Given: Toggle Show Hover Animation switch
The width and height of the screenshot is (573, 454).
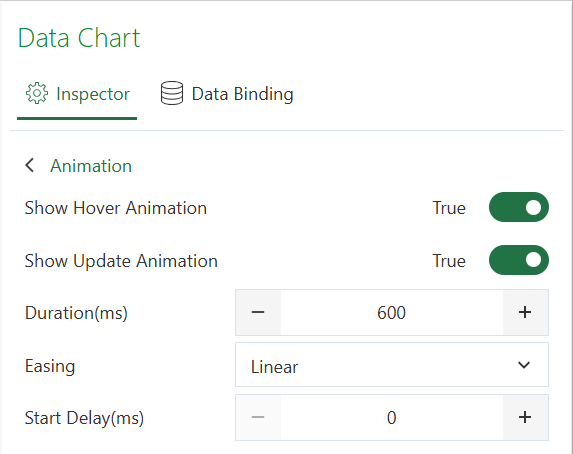Looking at the screenshot, I should (519, 207).
